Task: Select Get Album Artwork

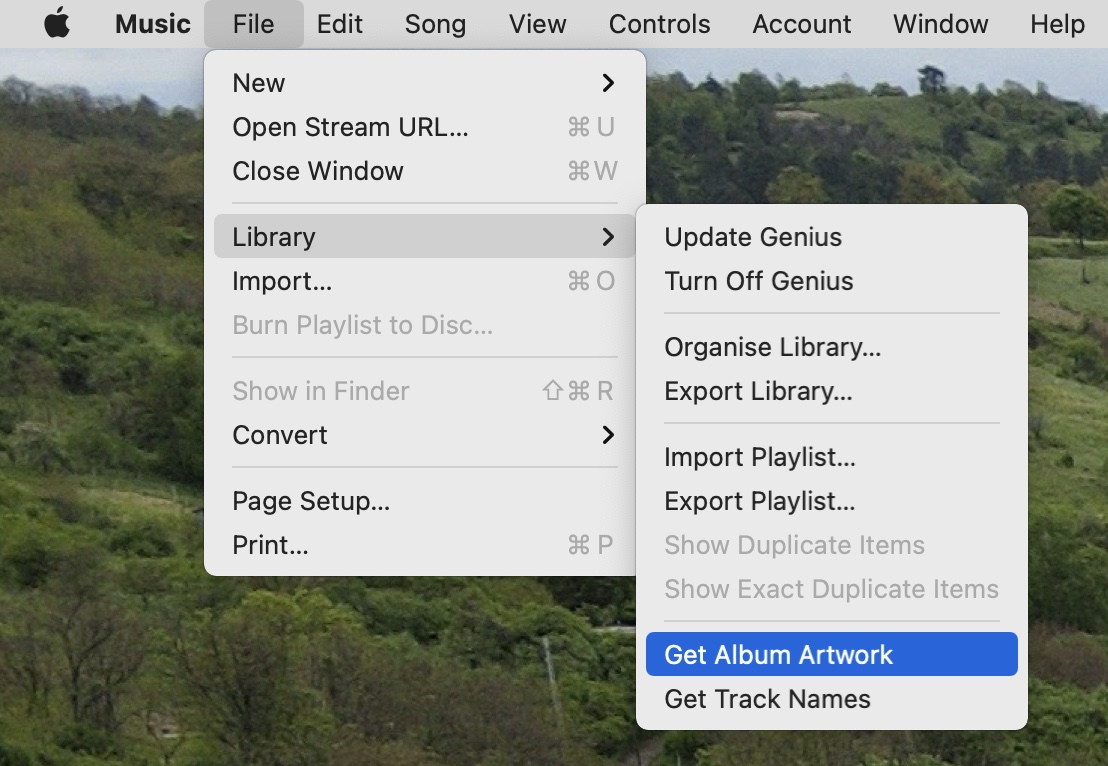Action: tap(832, 654)
